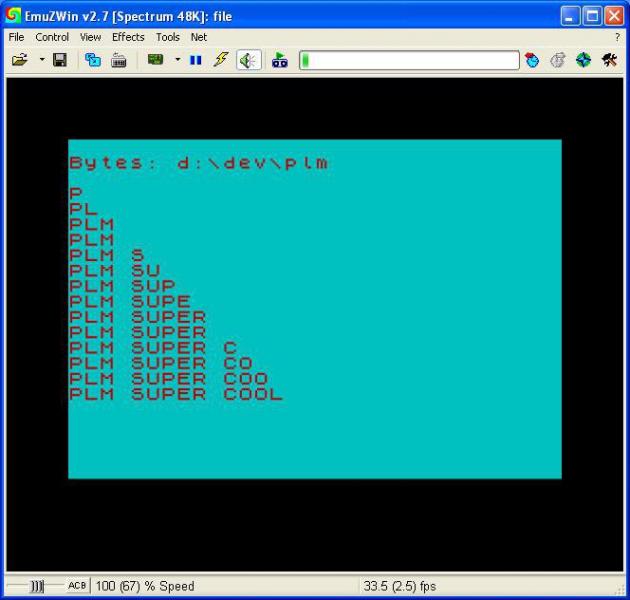Expand the dropdown arrow beside the open icon

pyautogui.click(x=41, y=60)
